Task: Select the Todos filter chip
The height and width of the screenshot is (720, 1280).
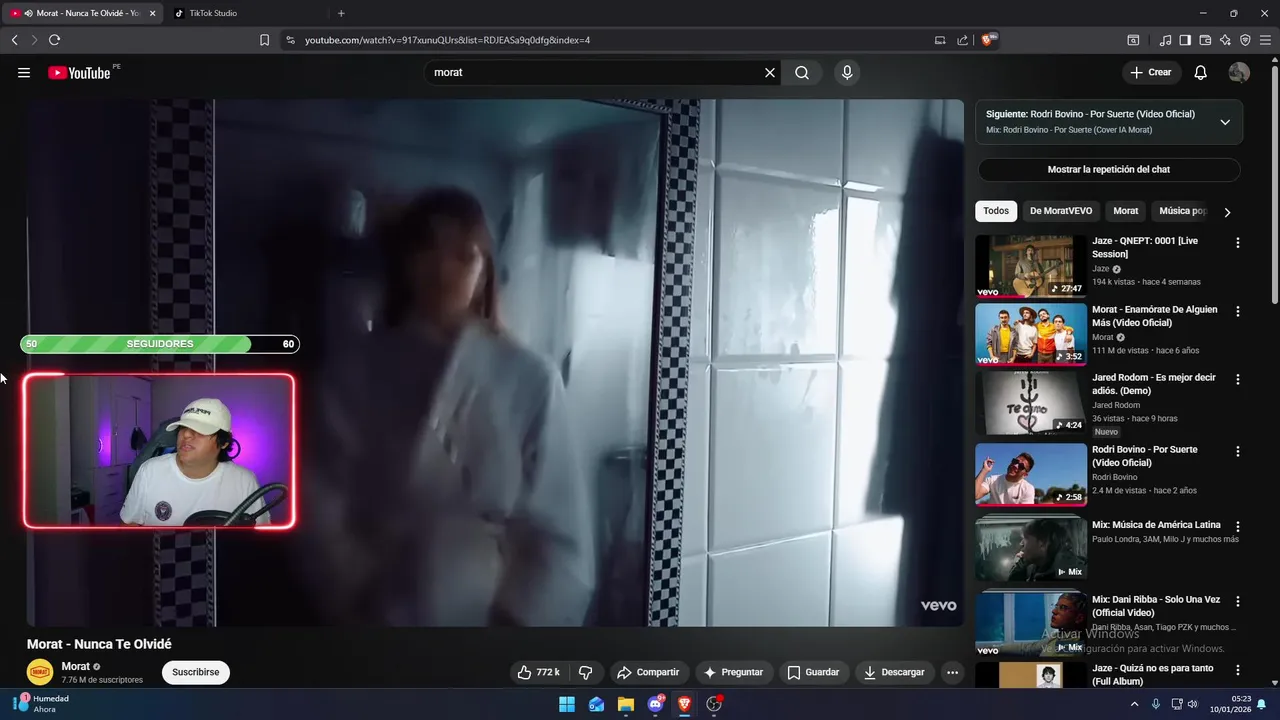Action: pos(996,211)
